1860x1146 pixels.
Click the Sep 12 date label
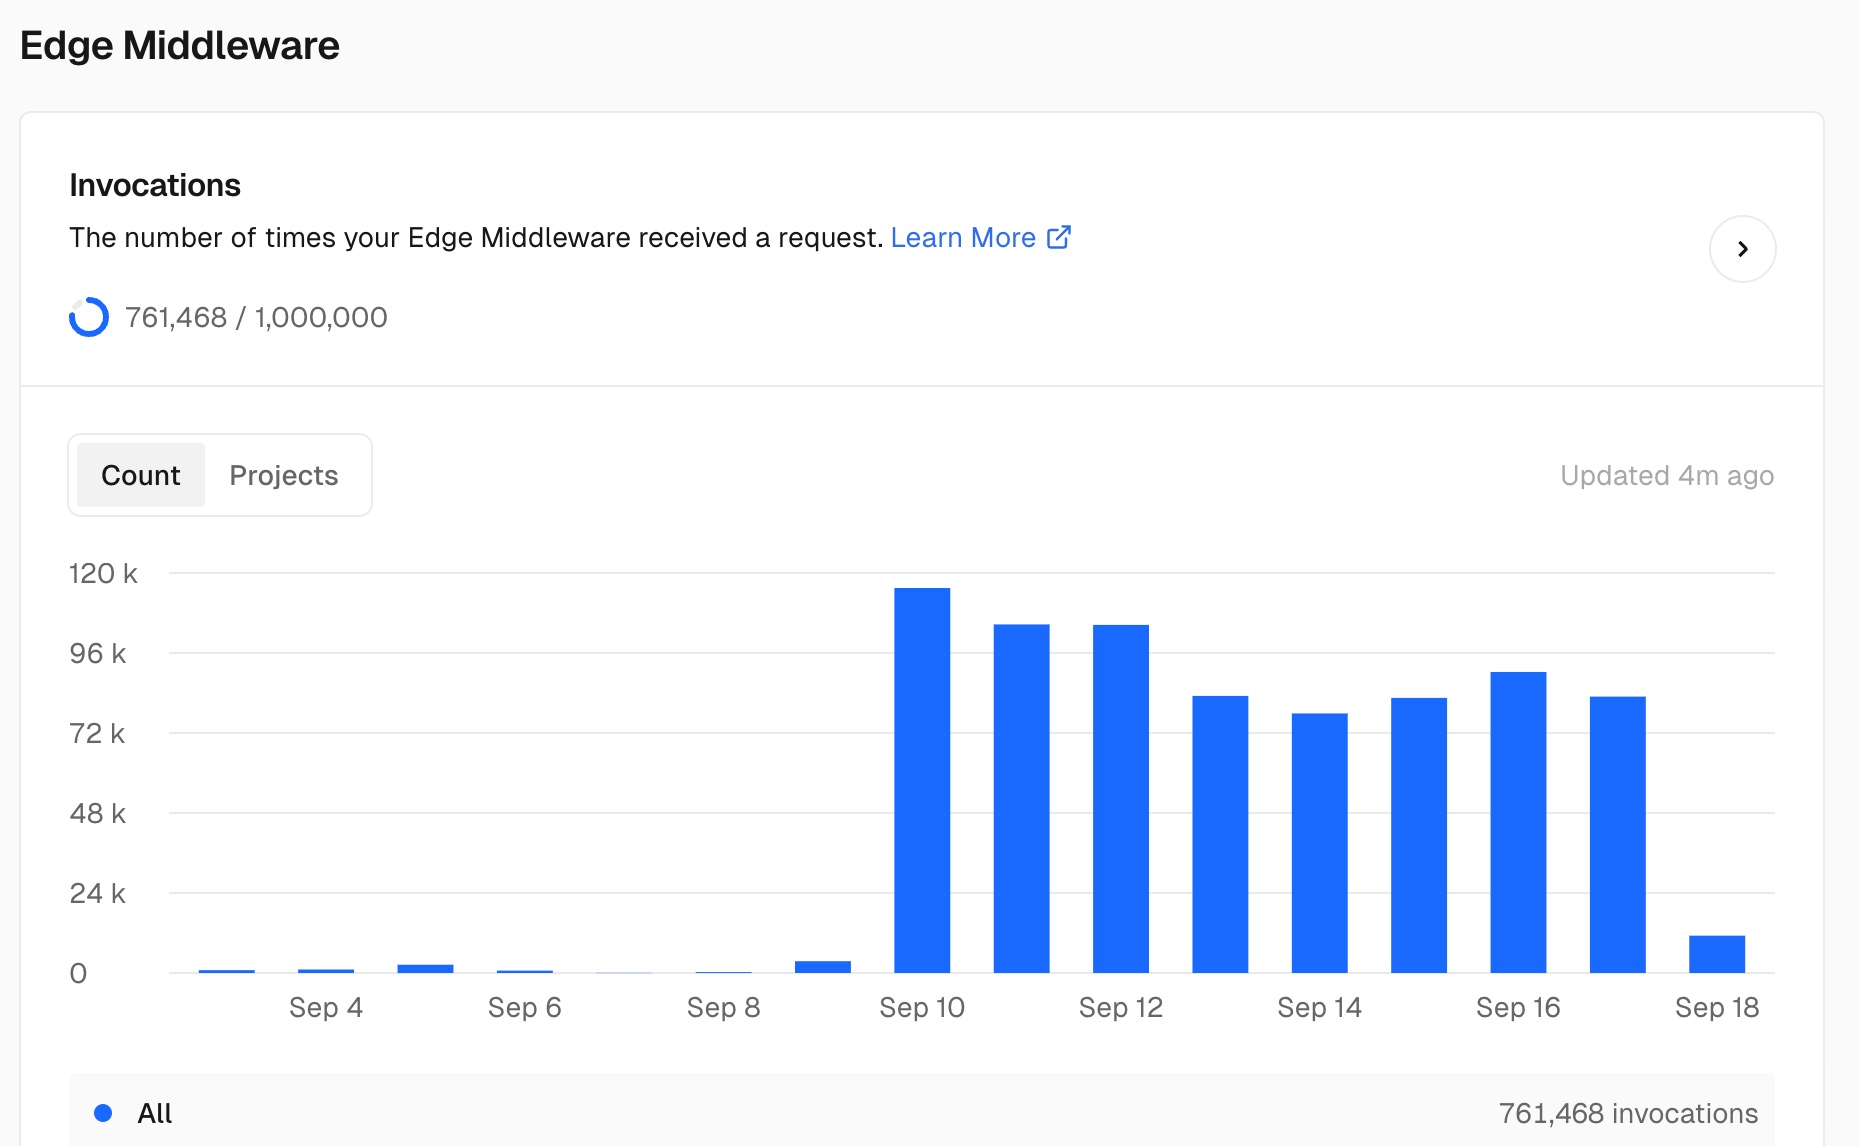1121,1007
